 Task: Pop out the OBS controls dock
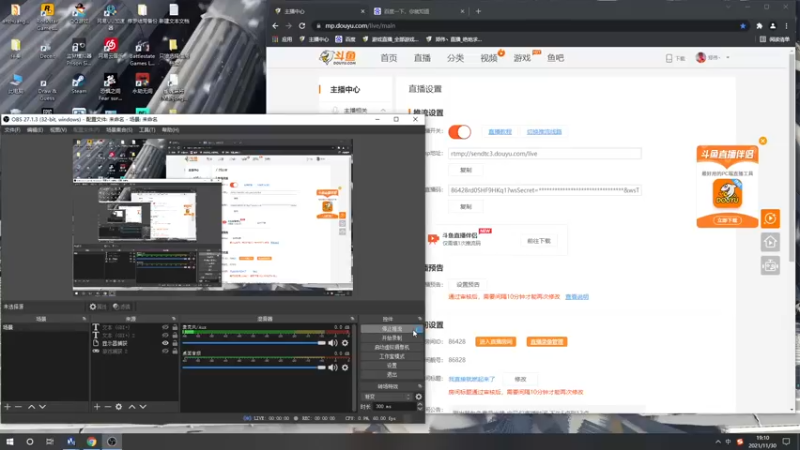click(419, 319)
